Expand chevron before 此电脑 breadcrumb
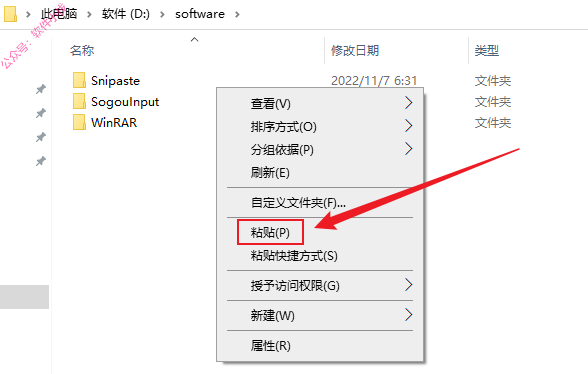This screenshot has width=588, height=374. [28, 14]
